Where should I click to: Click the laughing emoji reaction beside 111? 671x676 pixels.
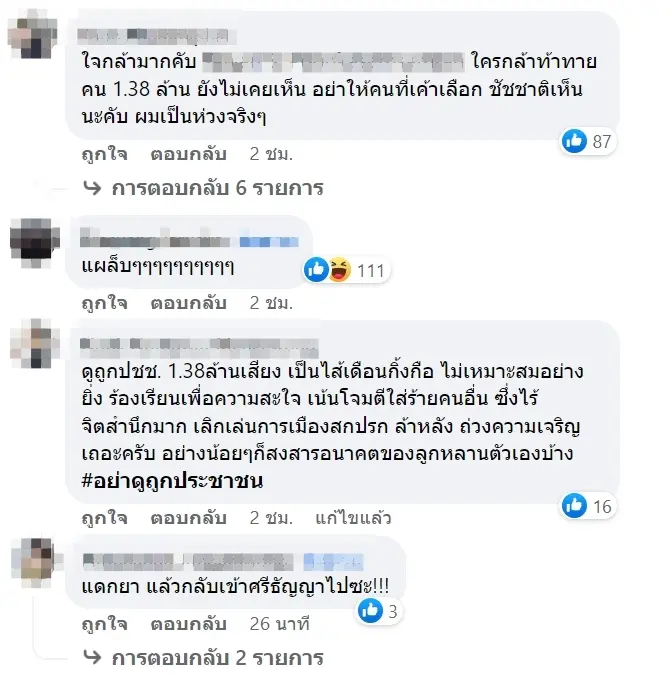pyautogui.click(x=339, y=270)
